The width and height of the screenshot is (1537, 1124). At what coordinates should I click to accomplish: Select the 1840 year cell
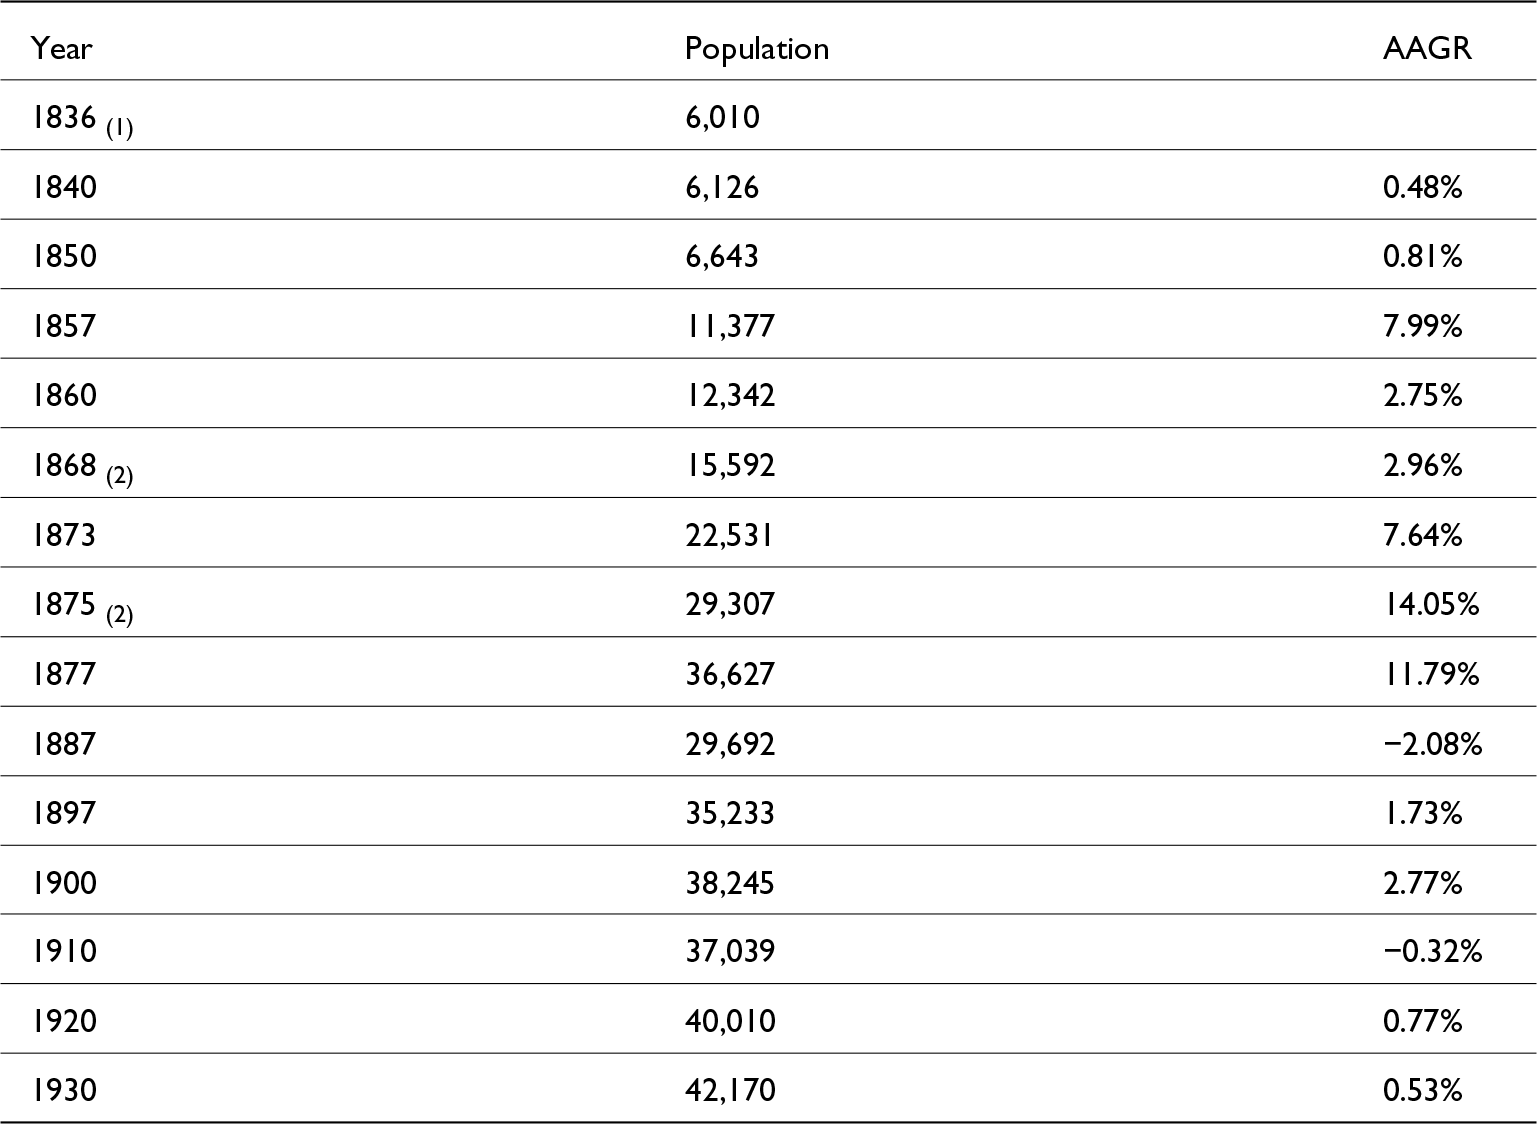[x=64, y=187]
